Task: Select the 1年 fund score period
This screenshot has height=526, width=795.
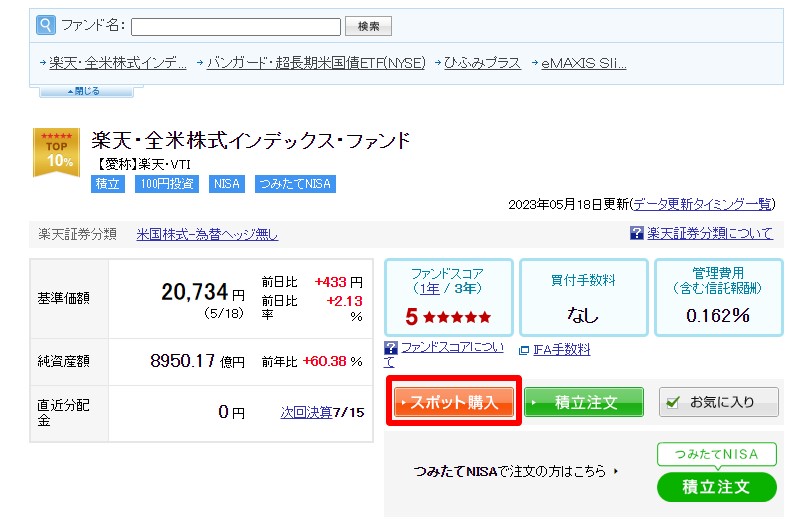Action: (x=429, y=289)
